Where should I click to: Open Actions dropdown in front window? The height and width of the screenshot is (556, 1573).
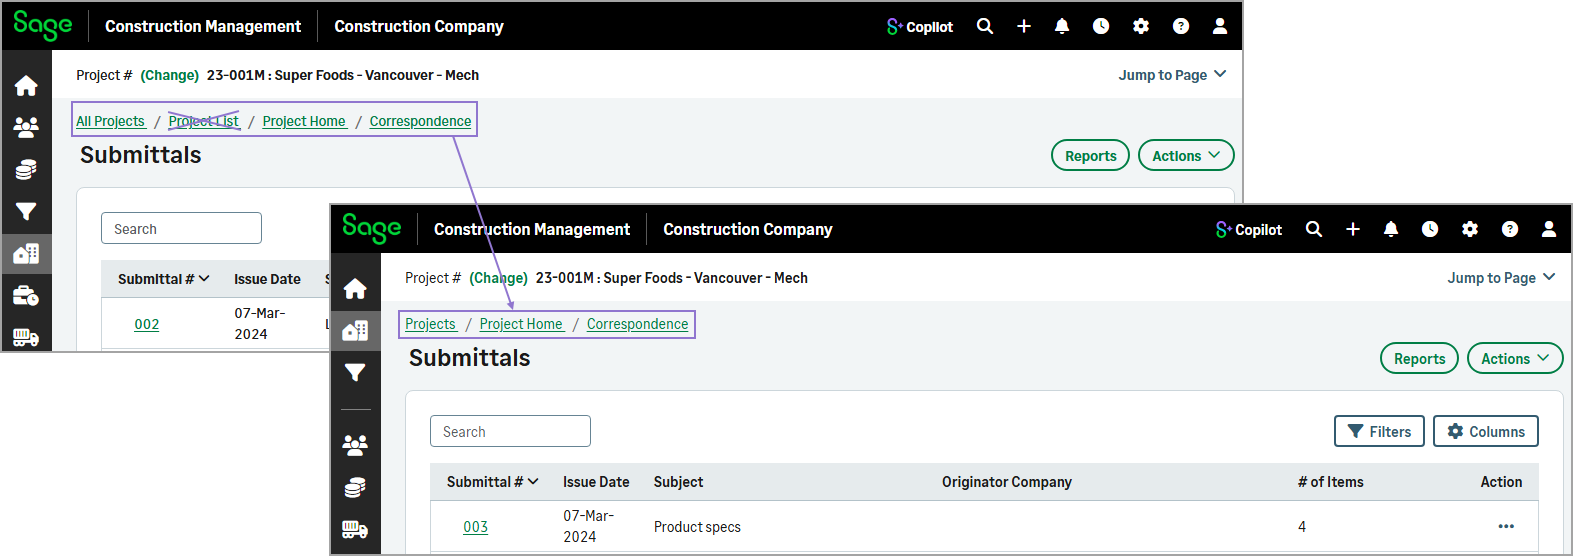(1515, 359)
